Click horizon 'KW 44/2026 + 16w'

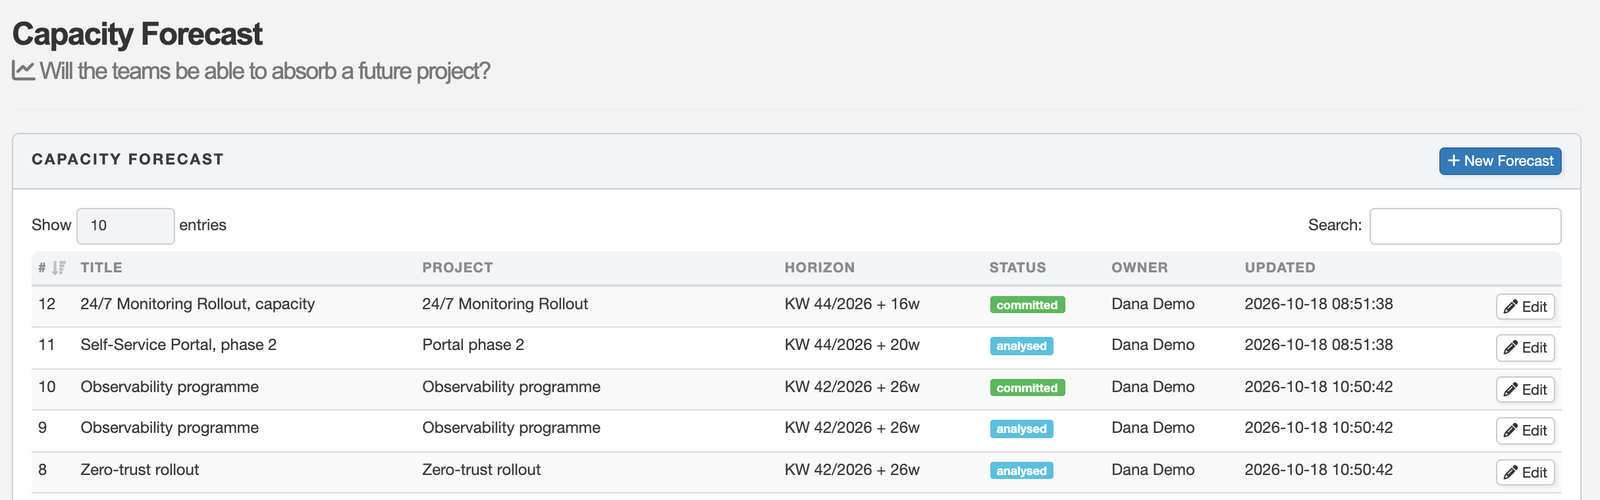coord(852,304)
